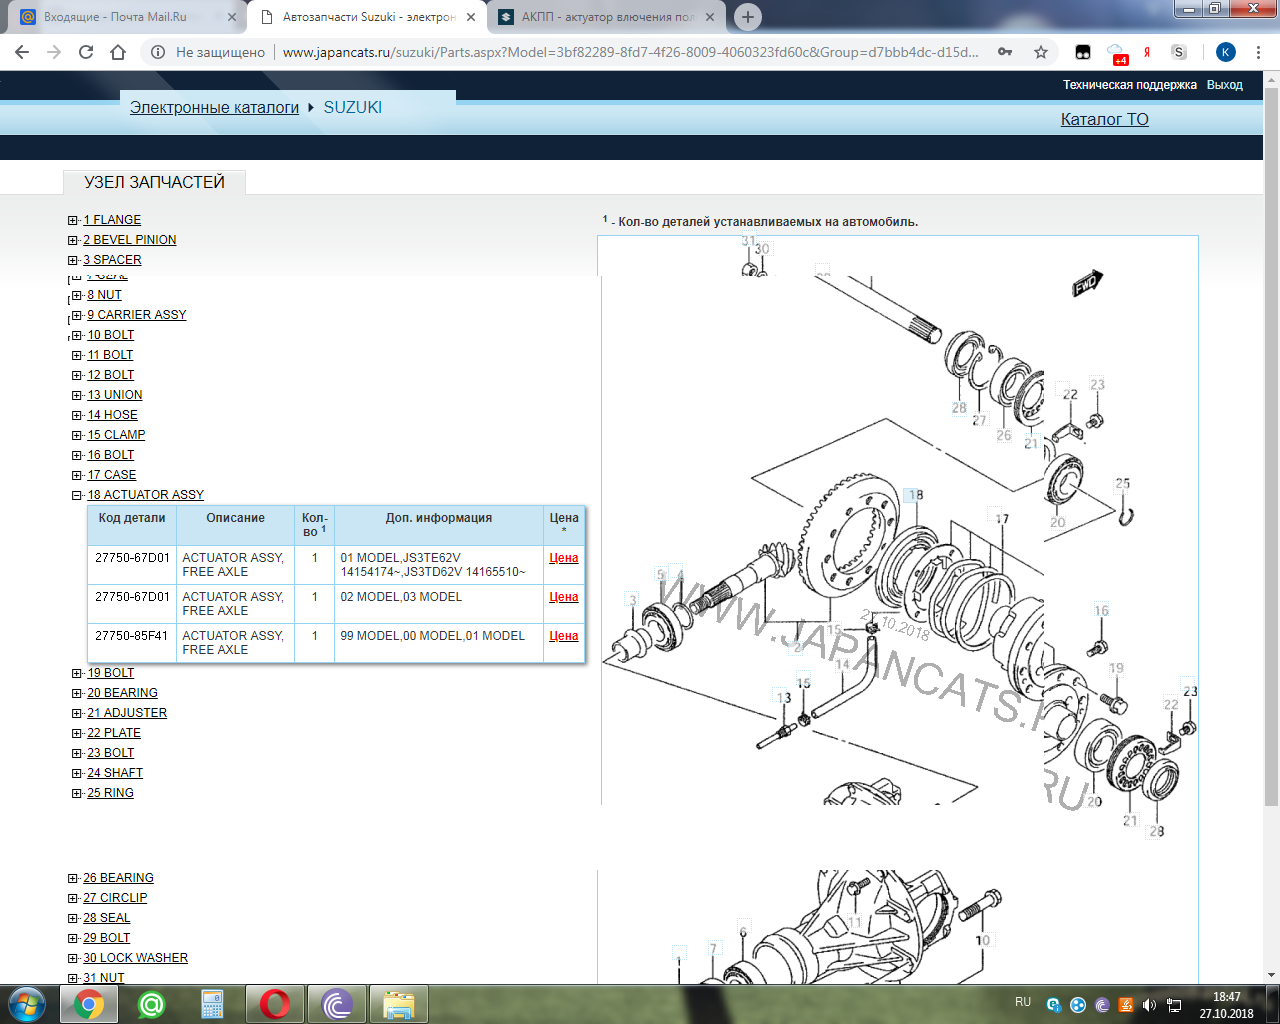
Task: Collapse the 18 ACTUATOR ASSY node
Action: point(77,495)
